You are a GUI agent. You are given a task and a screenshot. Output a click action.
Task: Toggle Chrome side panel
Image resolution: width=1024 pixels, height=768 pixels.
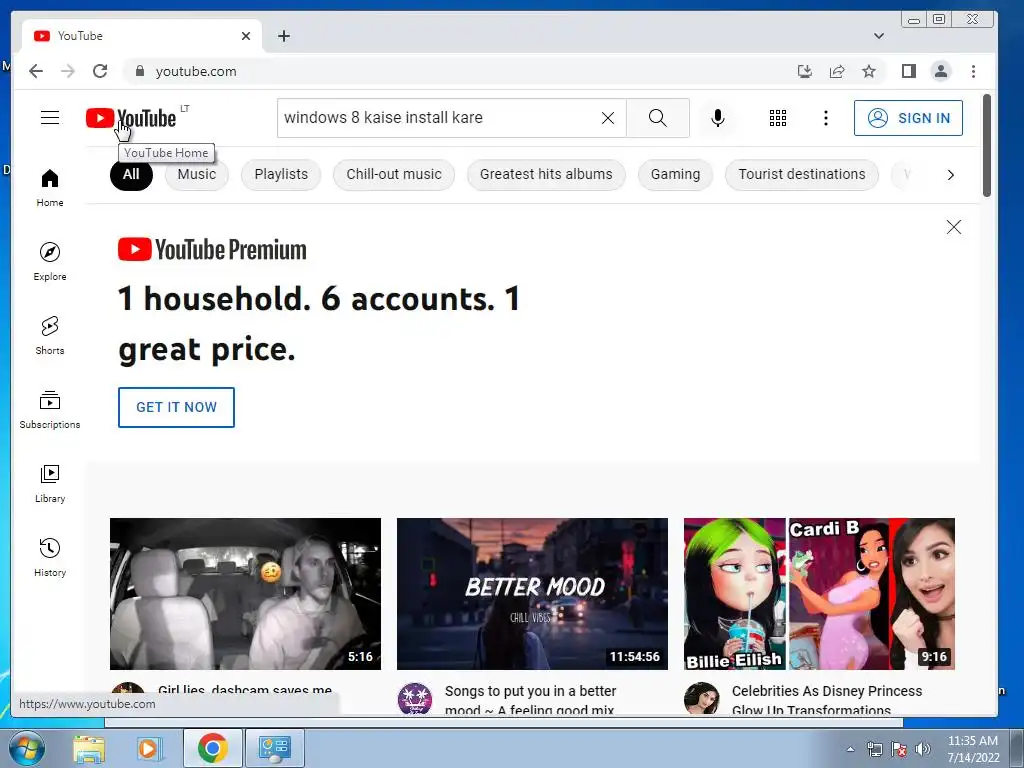908,71
